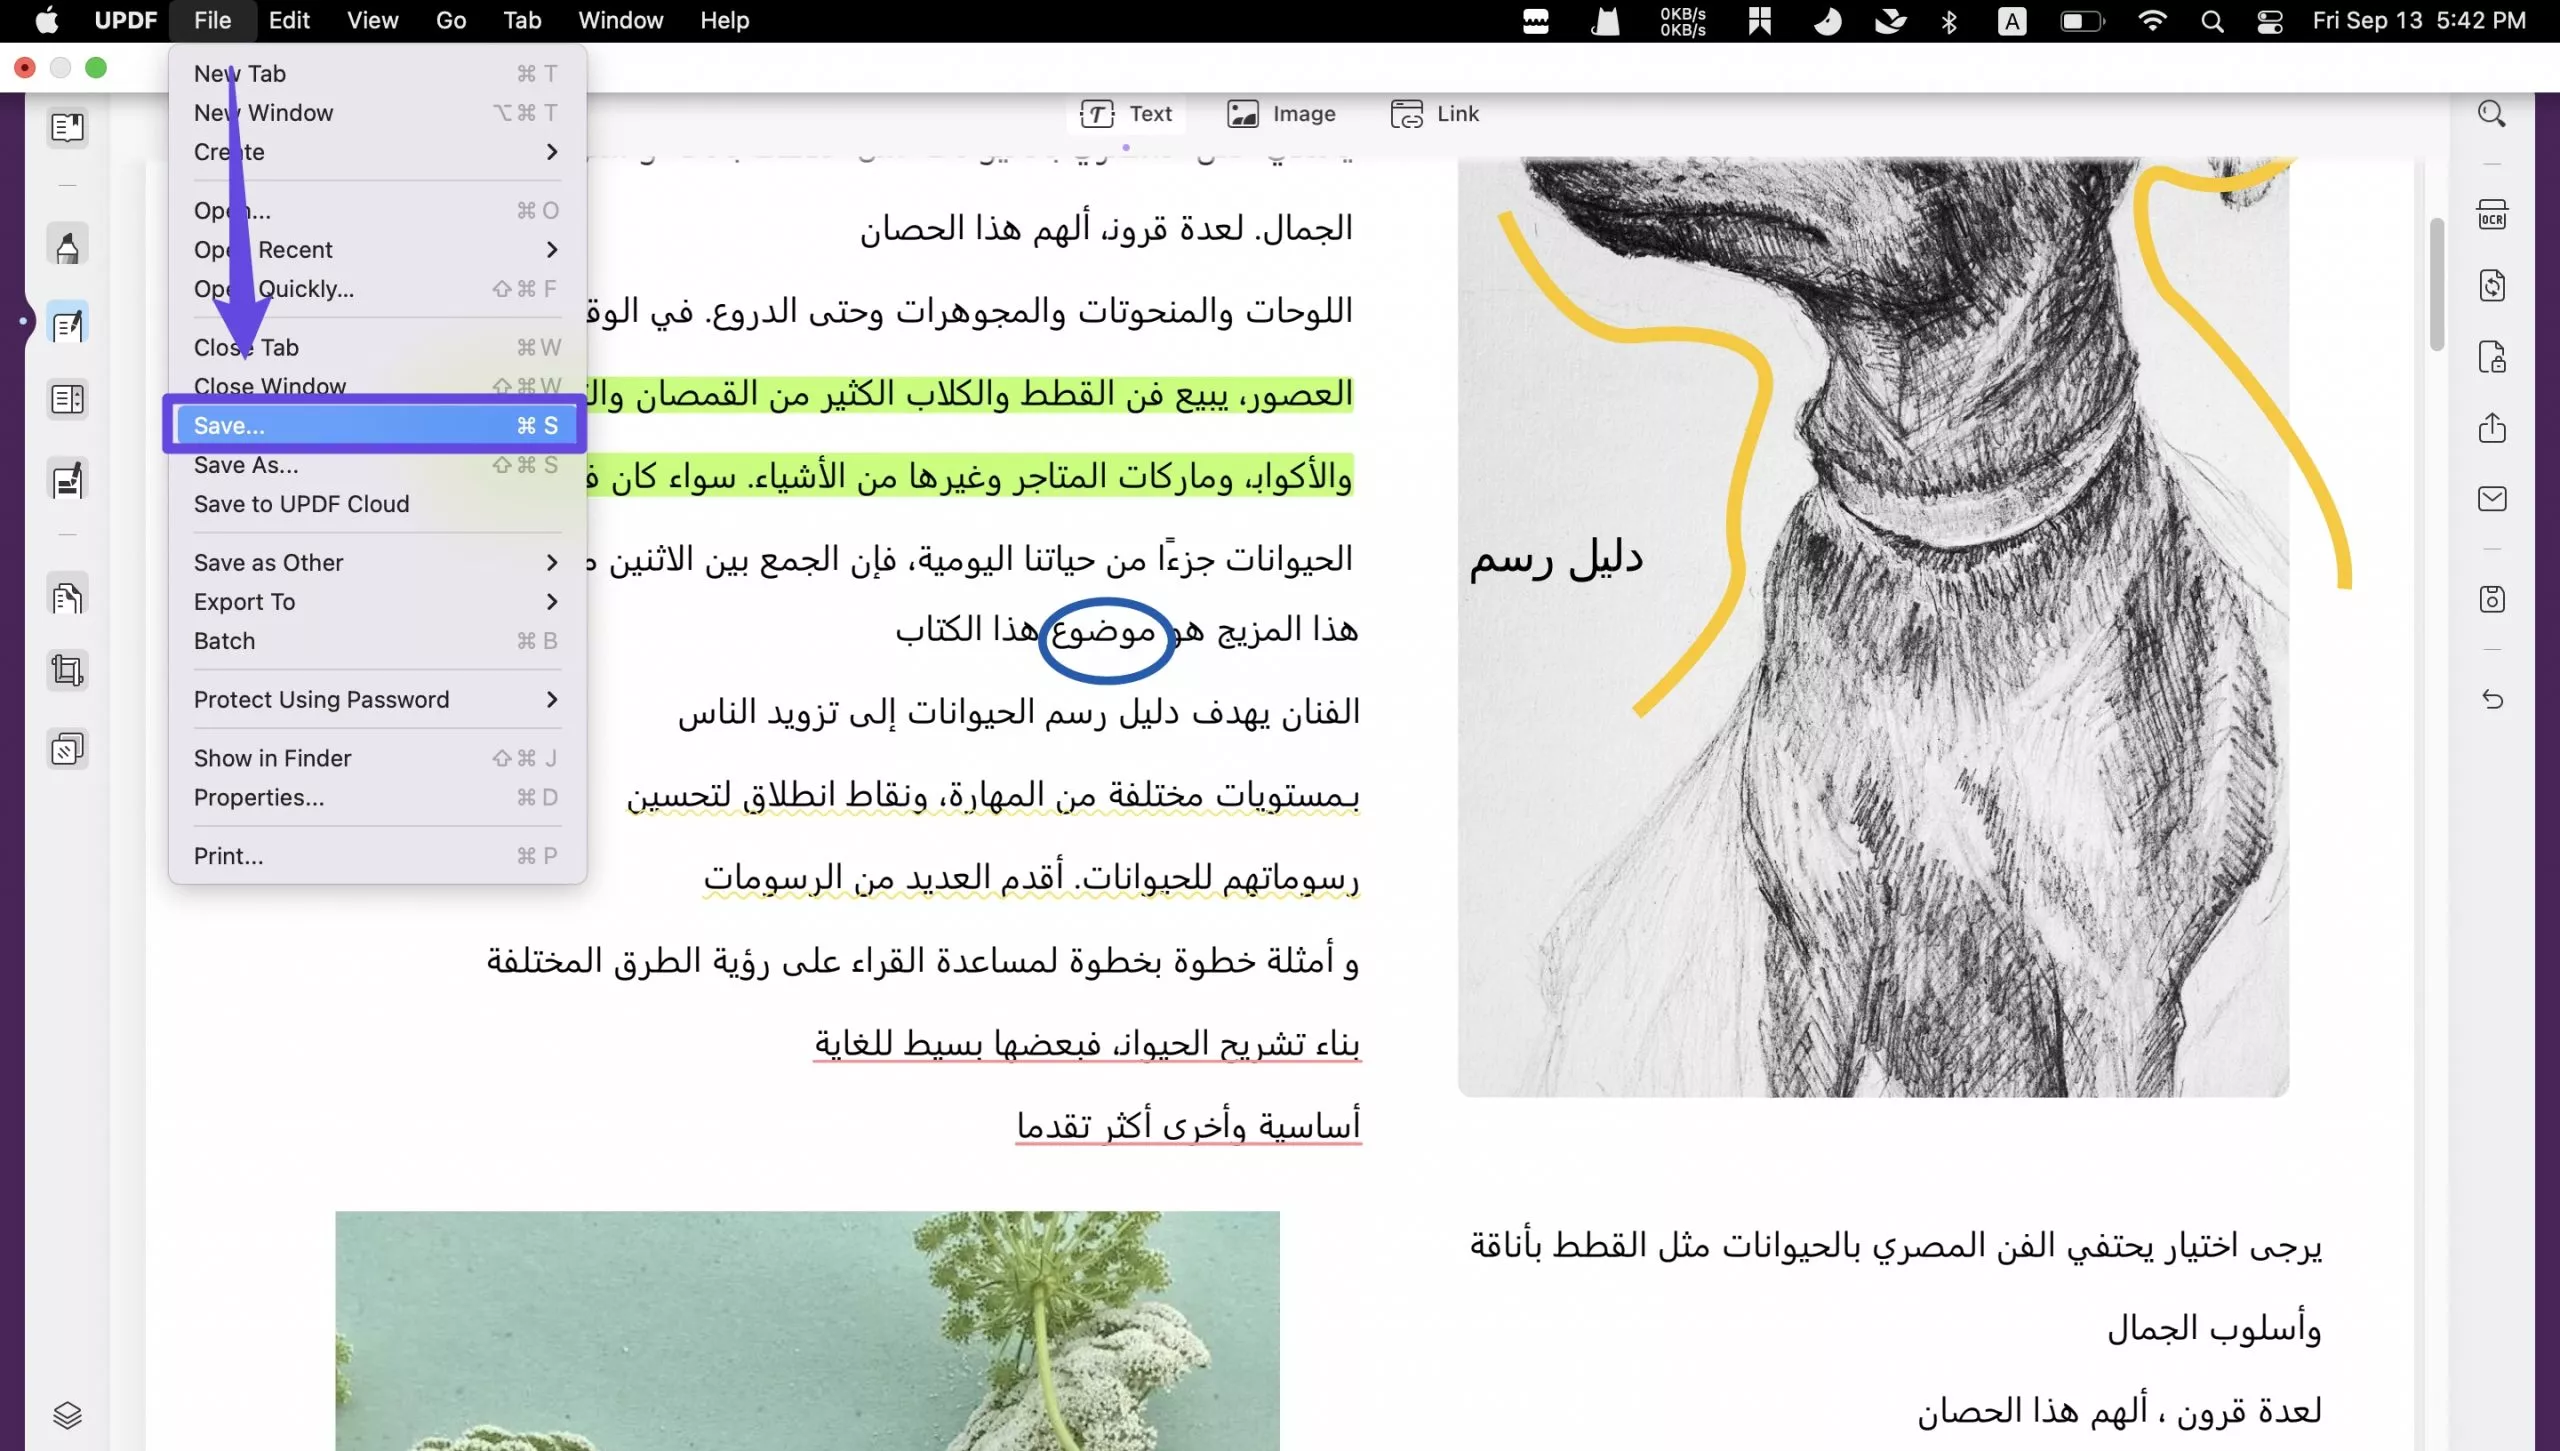The height and width of the screenshot is (1451, 2560).
Task: Share the document via the share icon
Action: click(x=2492, y=428)
